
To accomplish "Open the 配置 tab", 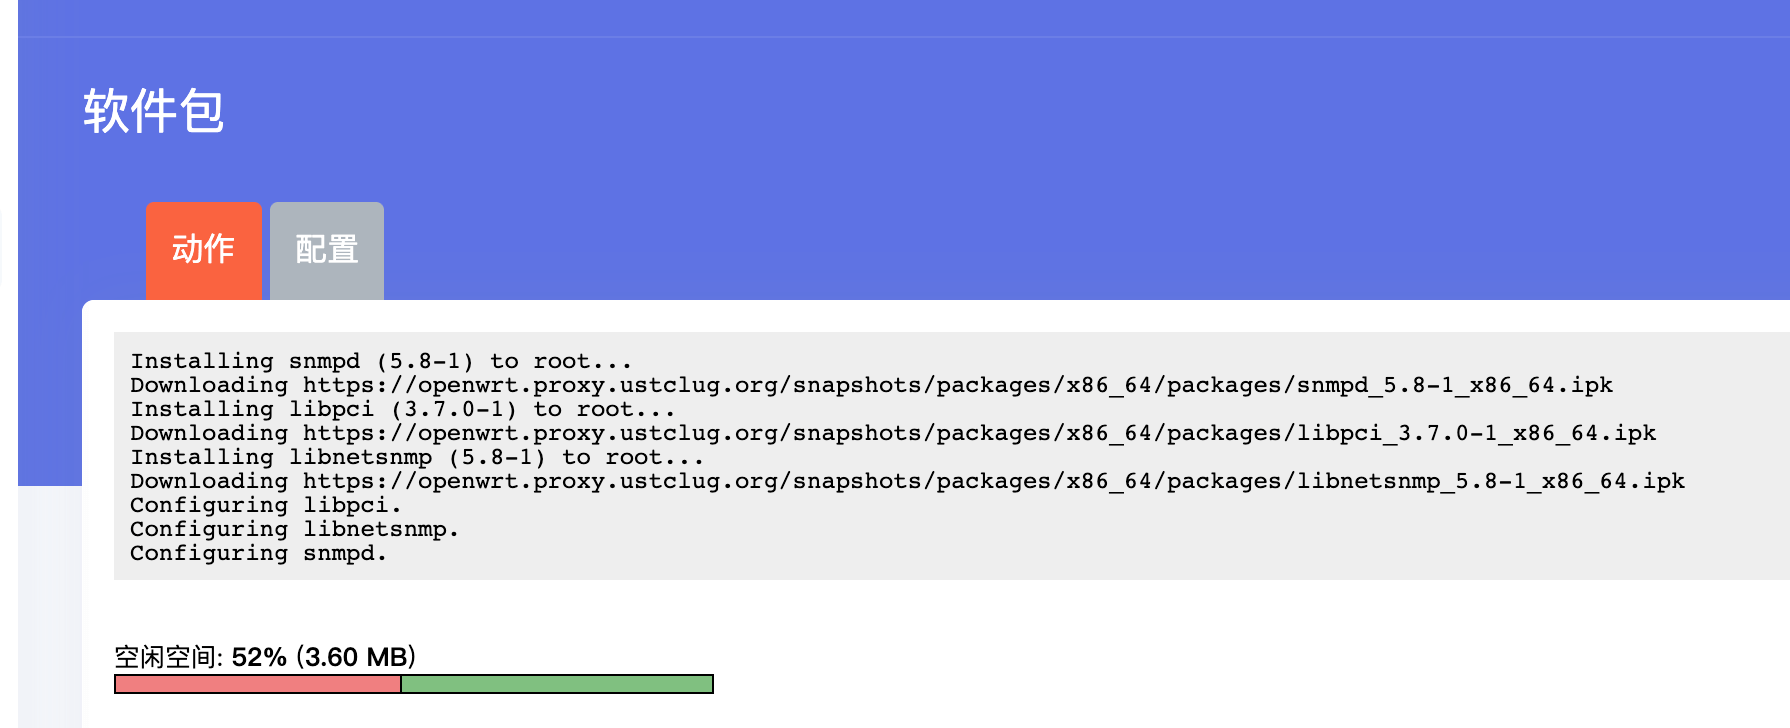I will coord(327,250).
